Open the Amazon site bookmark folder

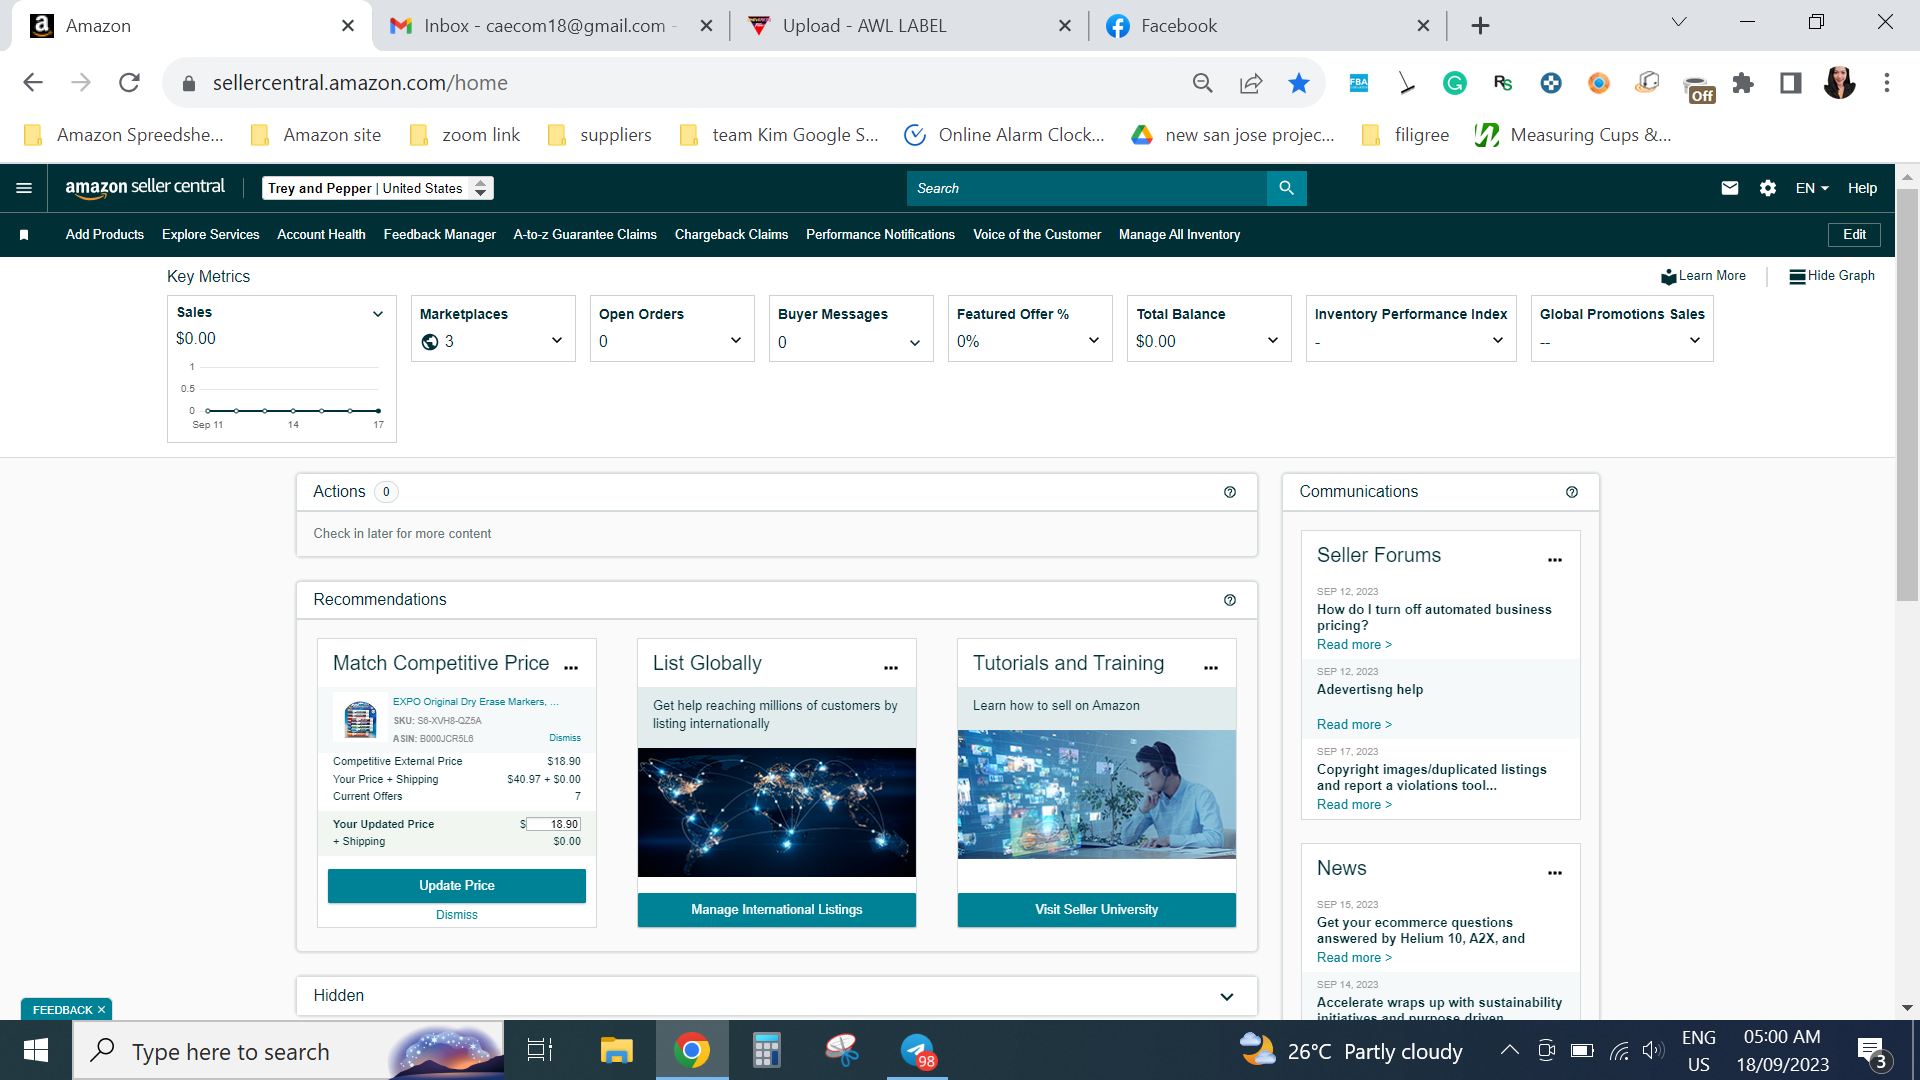coord(316,135)
